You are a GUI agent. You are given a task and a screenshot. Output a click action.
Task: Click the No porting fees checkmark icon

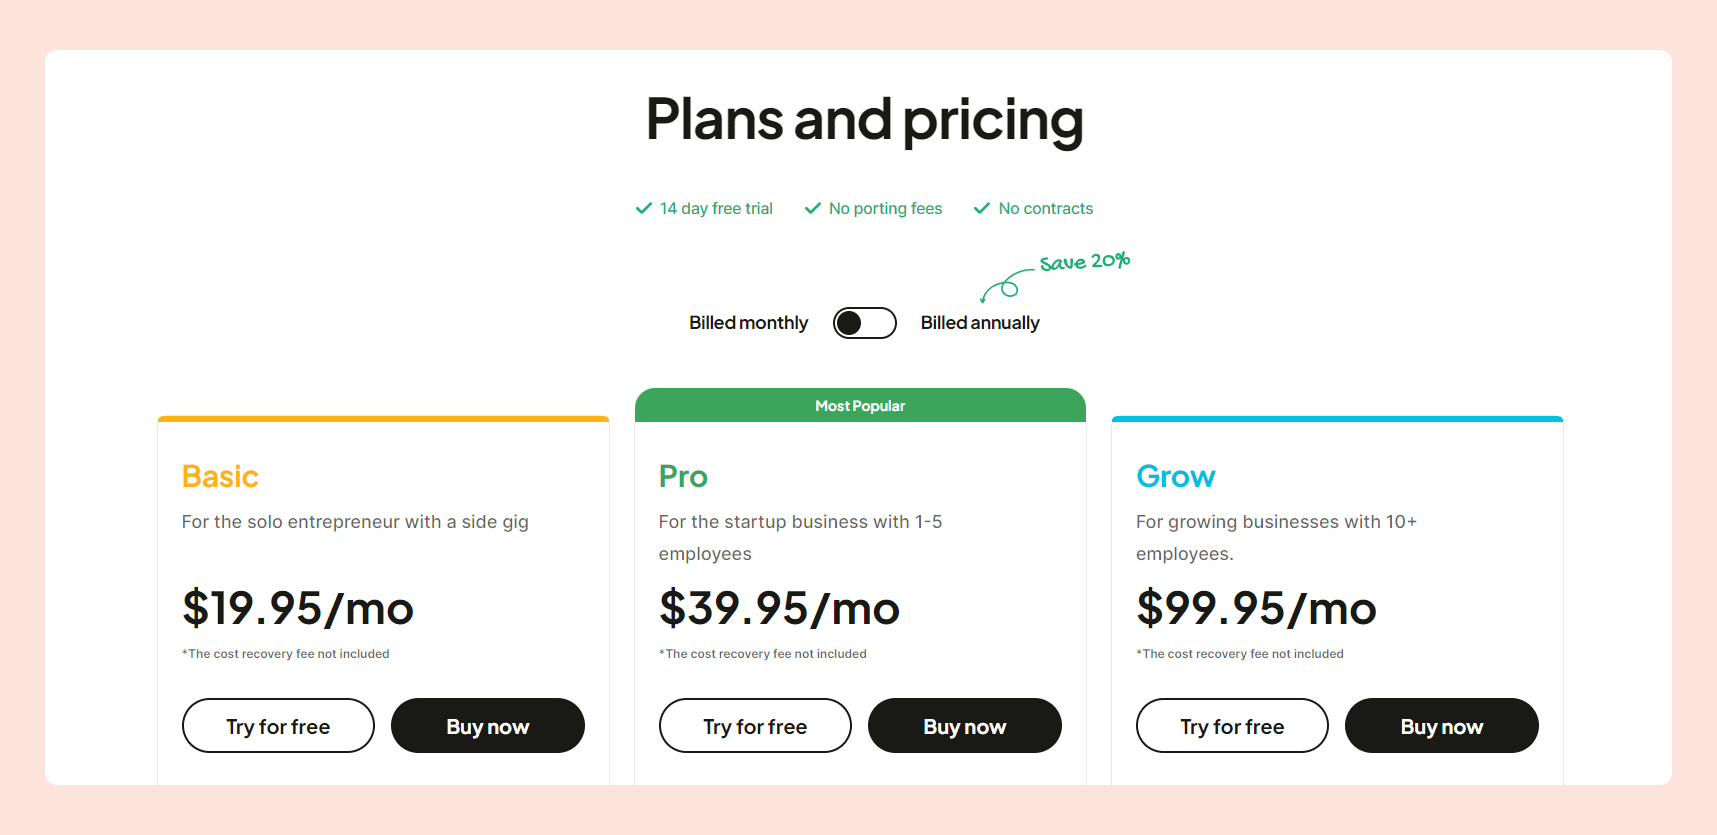click(813, 208)
